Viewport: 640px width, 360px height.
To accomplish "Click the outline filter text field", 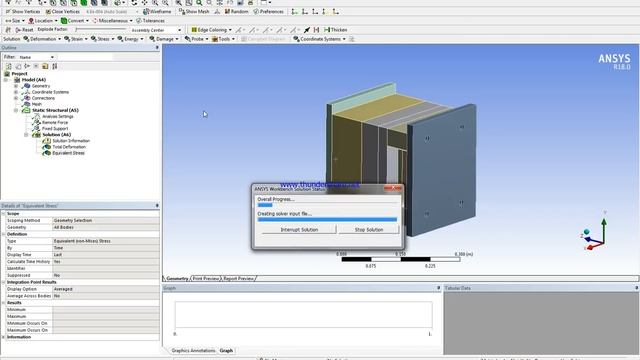I will tap(84, 57).
